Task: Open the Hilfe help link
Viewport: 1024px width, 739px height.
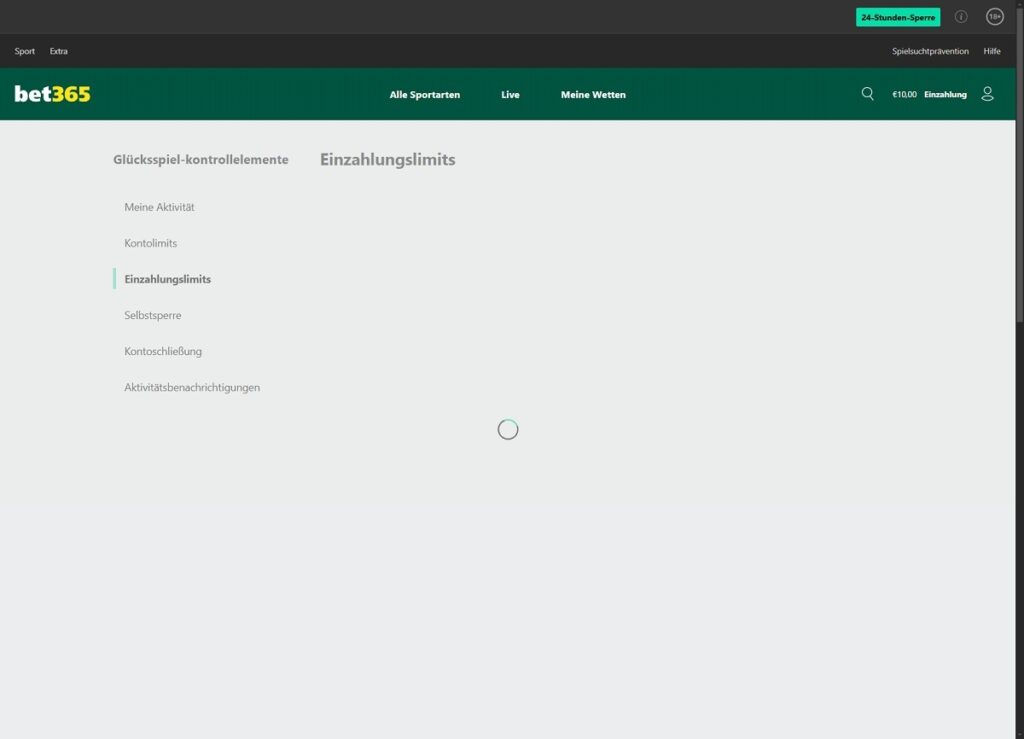Action: click(992, 51)
